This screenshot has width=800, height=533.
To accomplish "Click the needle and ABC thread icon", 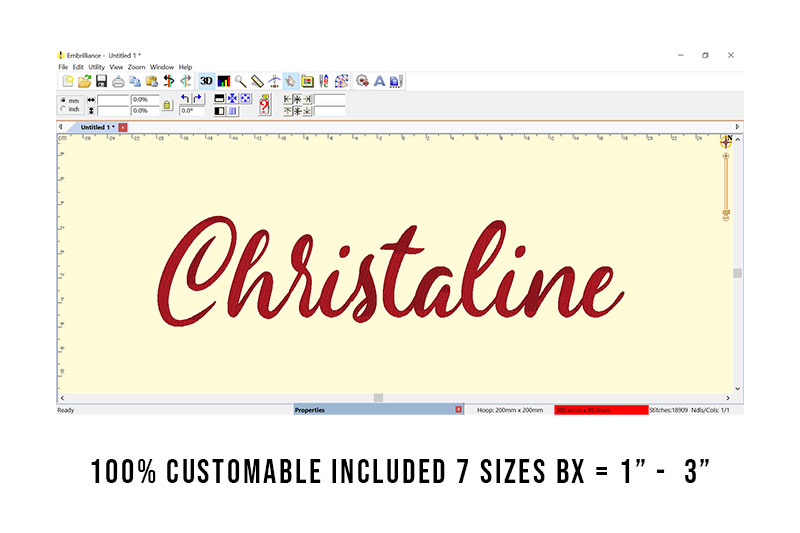I will coord(324,81).
